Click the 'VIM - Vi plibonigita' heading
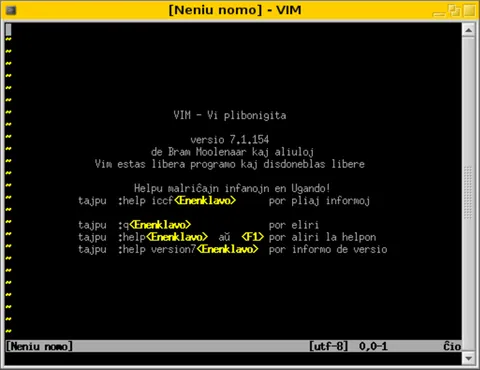480x370 pixels. tap(230, 115)
